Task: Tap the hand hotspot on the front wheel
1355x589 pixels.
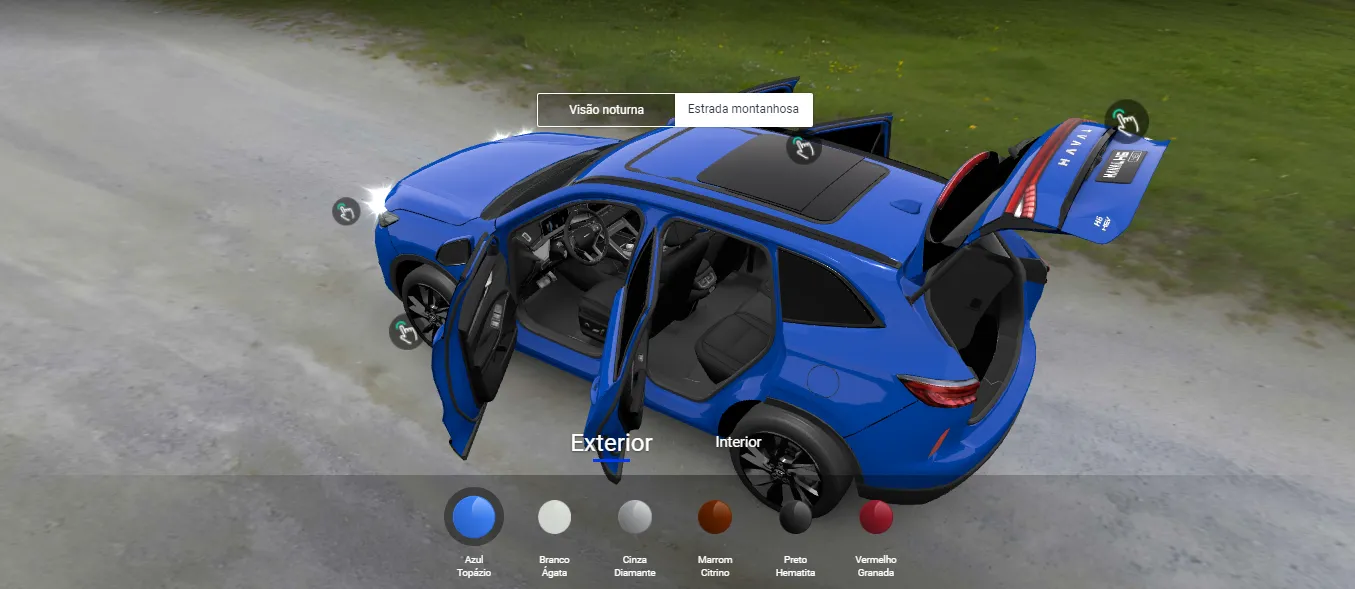Action: point(405,331)
